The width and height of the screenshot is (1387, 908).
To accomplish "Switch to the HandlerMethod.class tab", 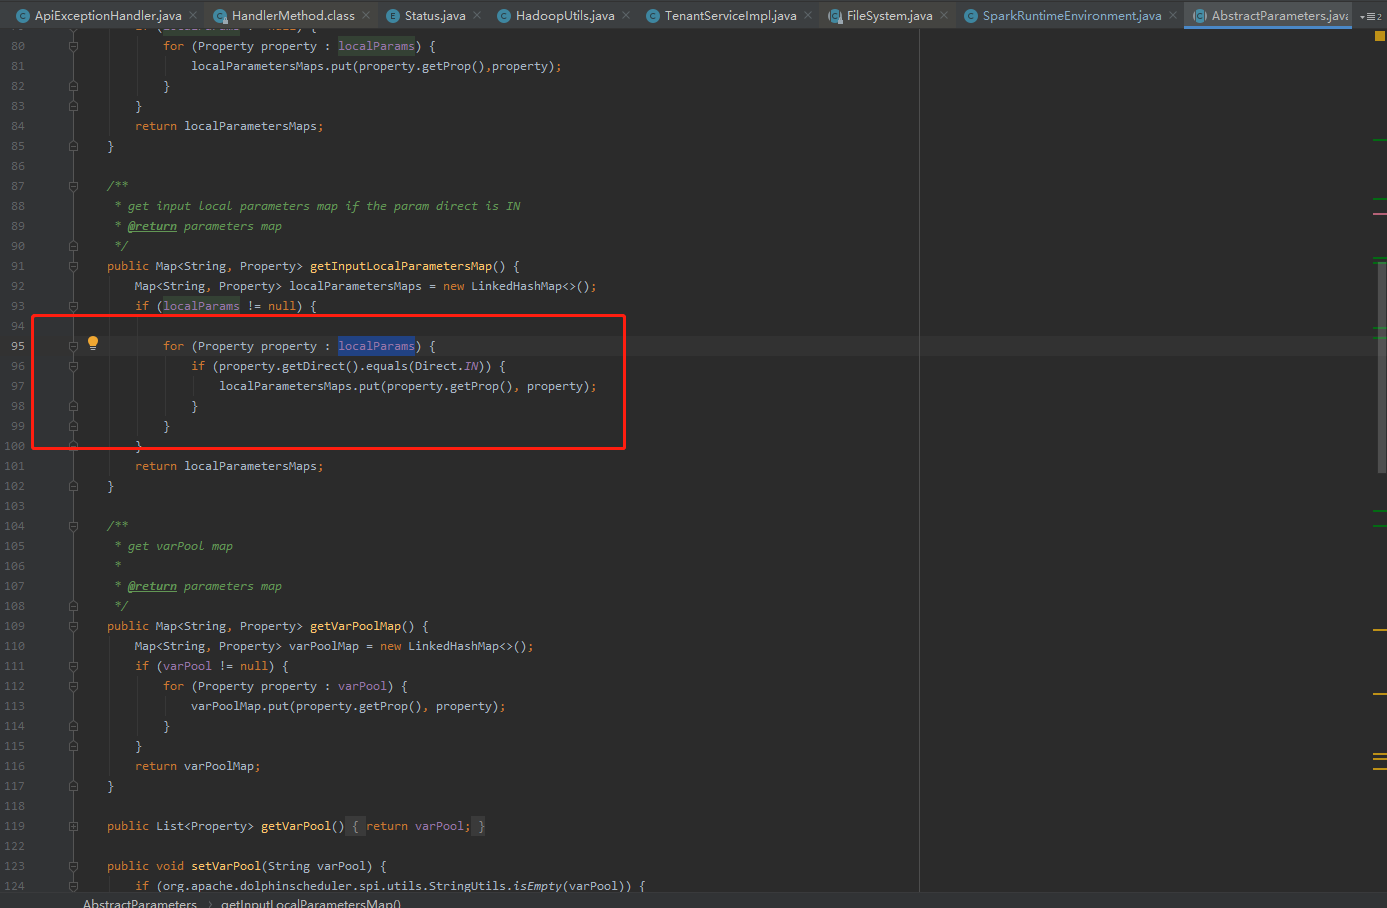I will tap(293, 16).
